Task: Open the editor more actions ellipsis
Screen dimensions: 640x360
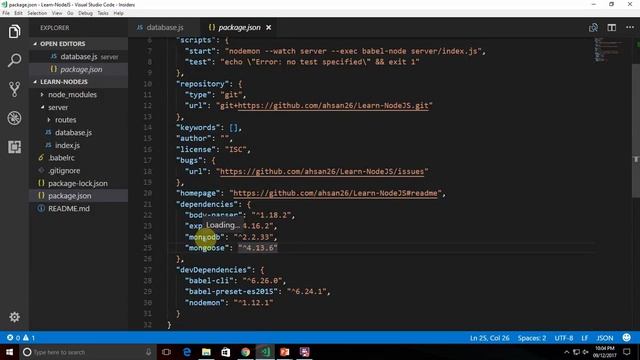Action: (x=630, y=27)
